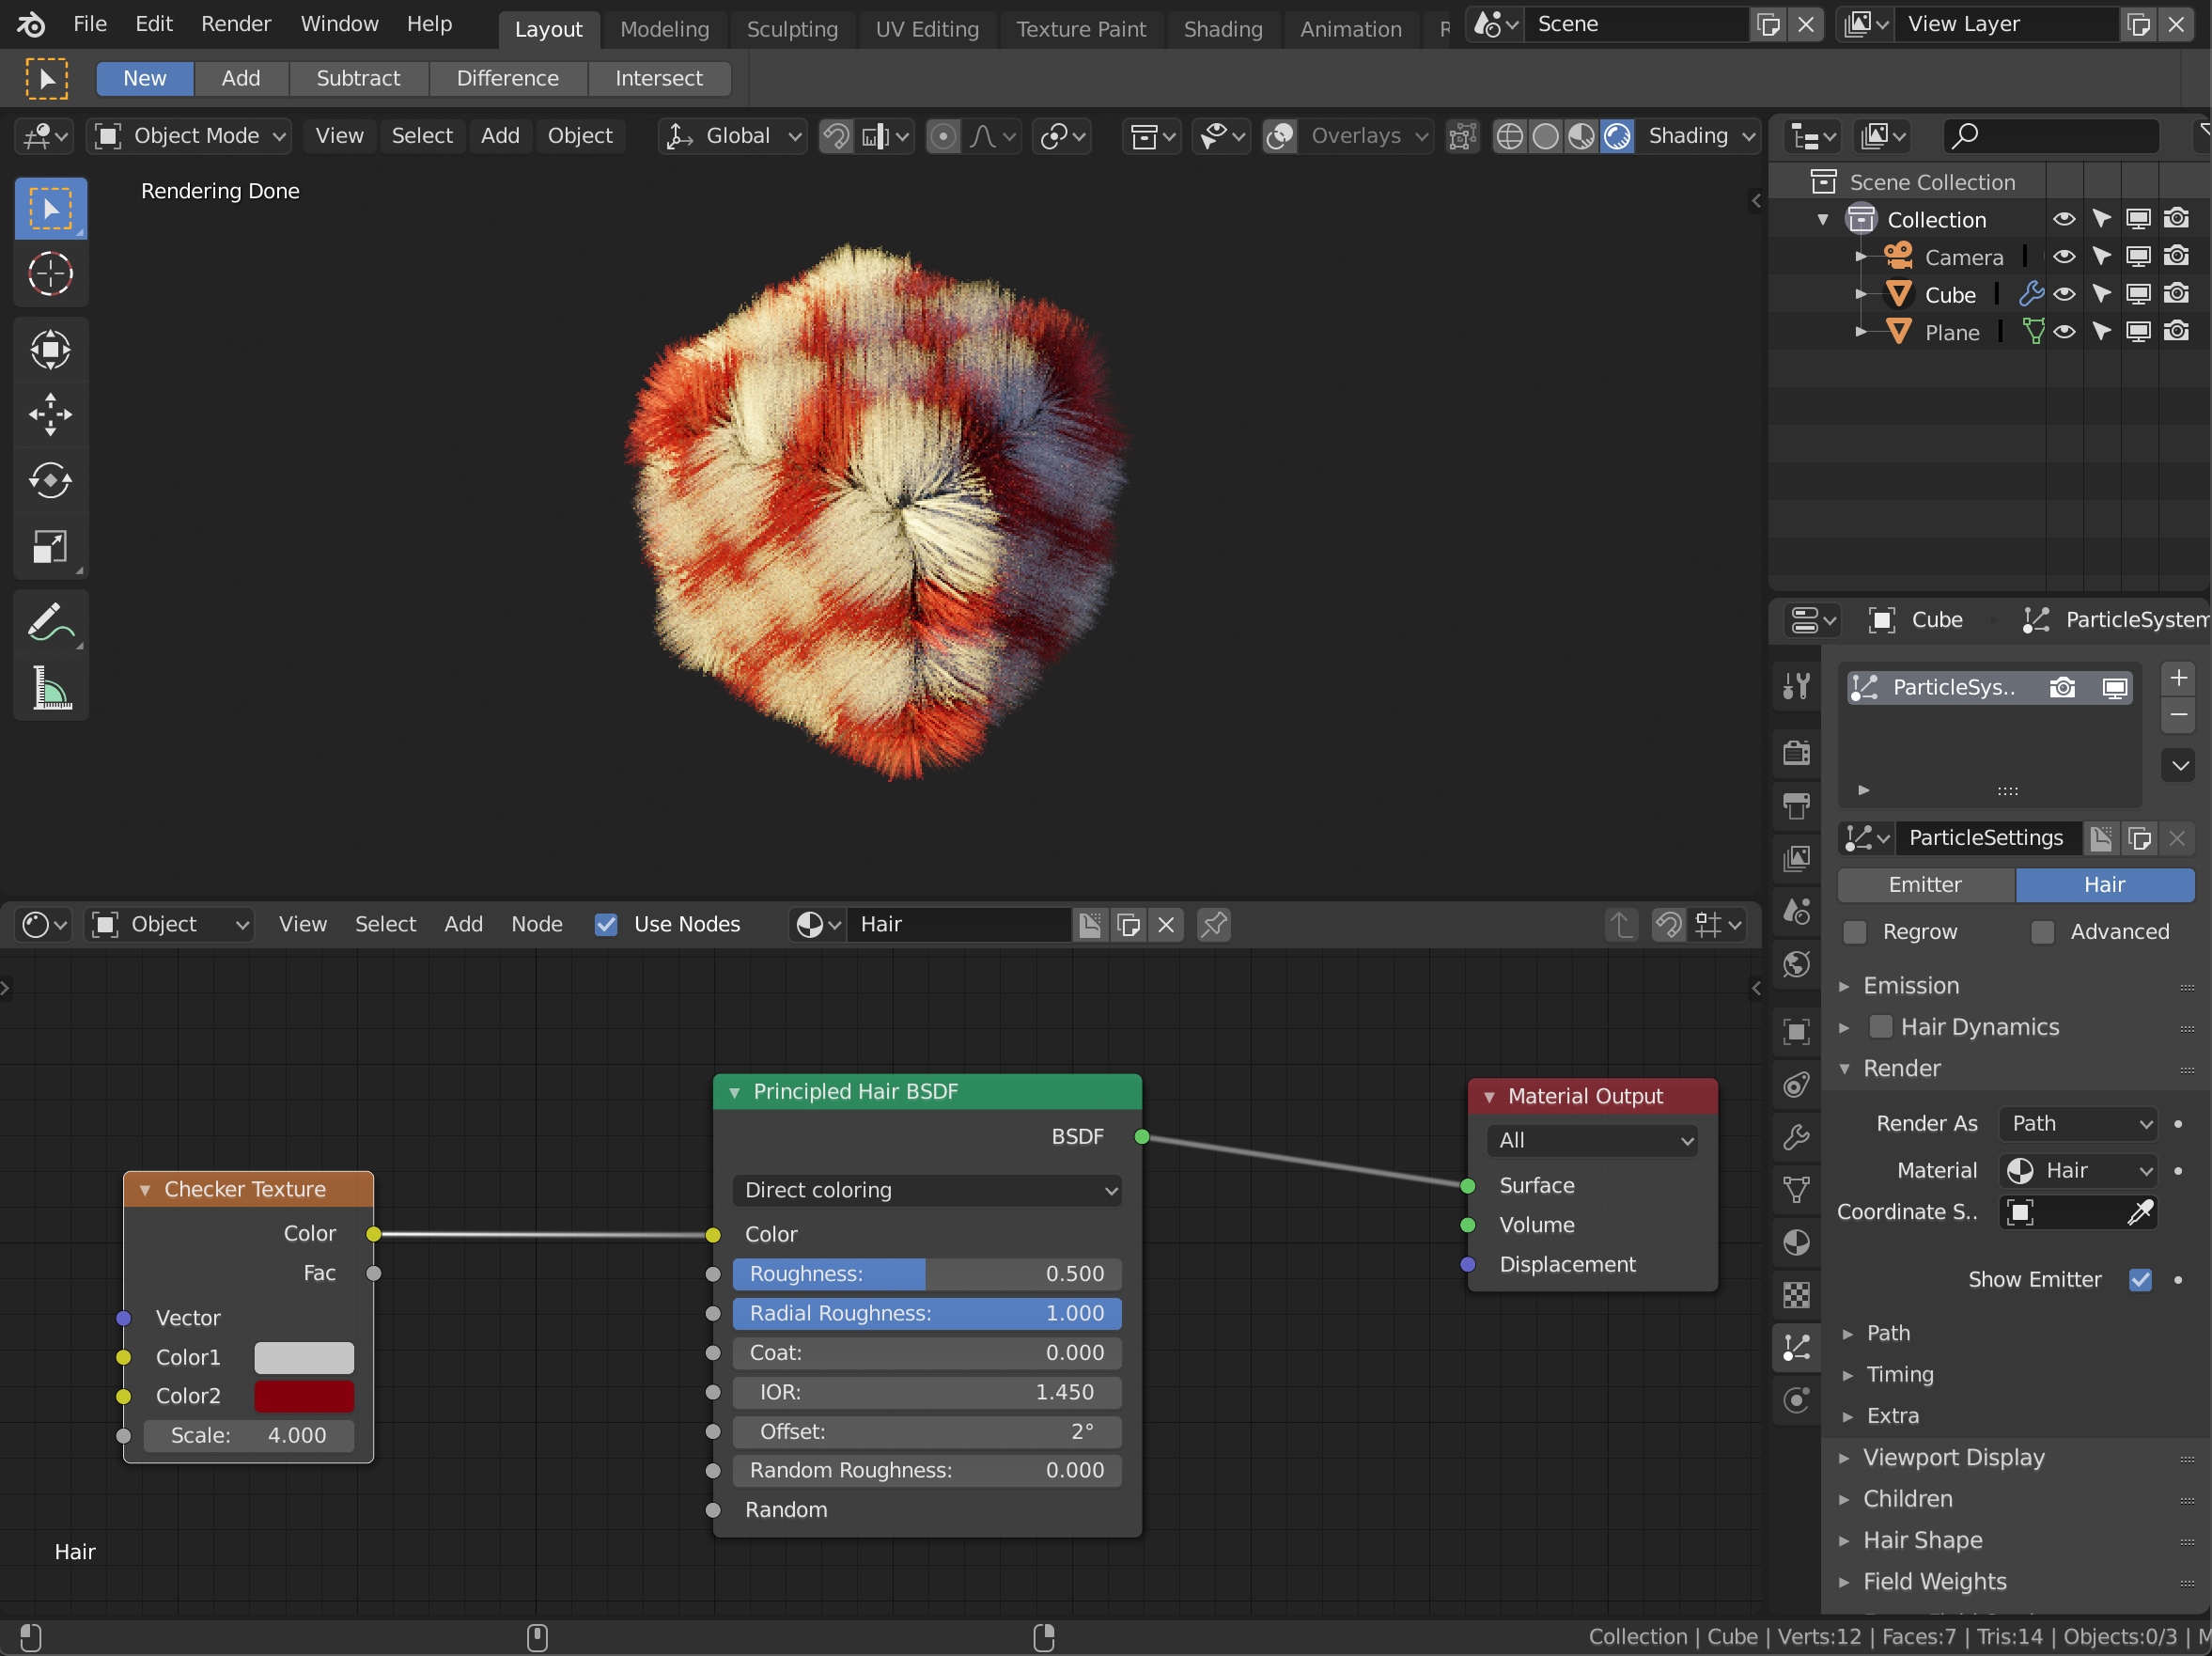This screenshot has height=1656, width=2212.
Task: Select the Physics Properties tab
Action: [x=1795, y=1400]
